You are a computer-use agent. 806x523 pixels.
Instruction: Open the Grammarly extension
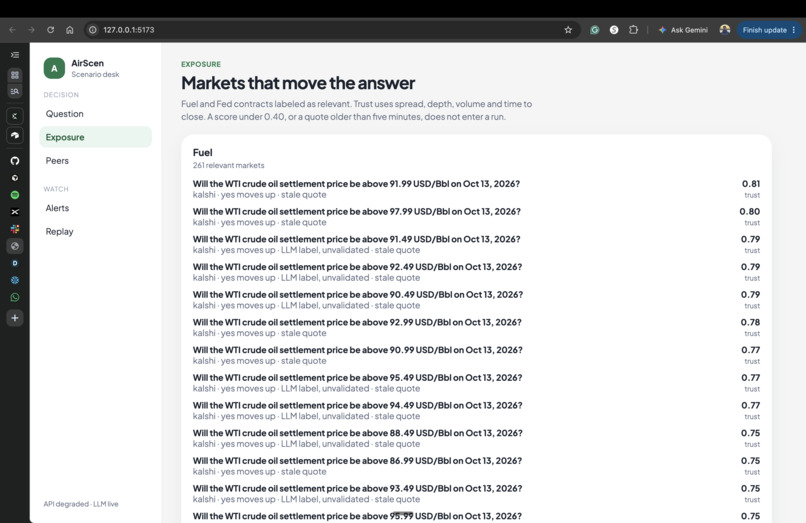(x=595, y=30)
